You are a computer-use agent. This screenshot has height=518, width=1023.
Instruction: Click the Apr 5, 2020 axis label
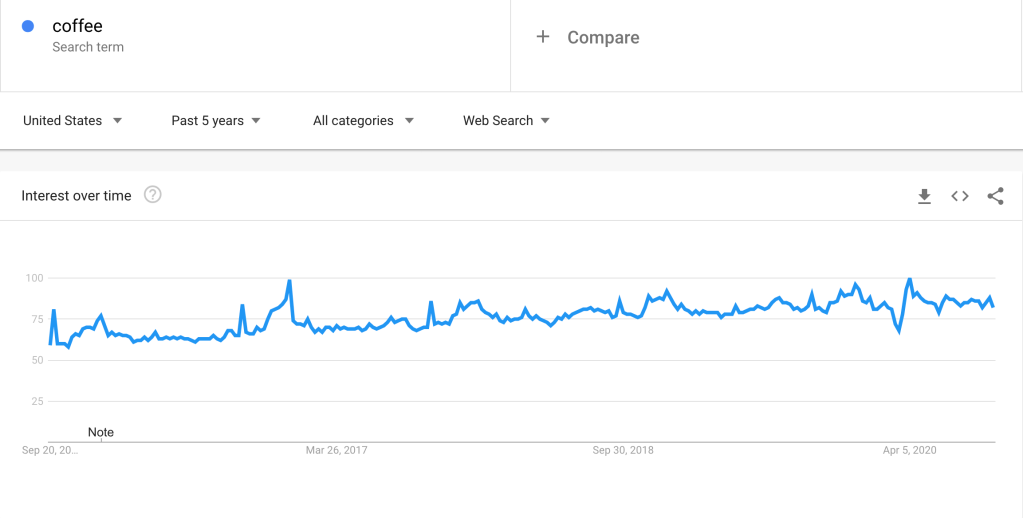[x=909, y=450]
